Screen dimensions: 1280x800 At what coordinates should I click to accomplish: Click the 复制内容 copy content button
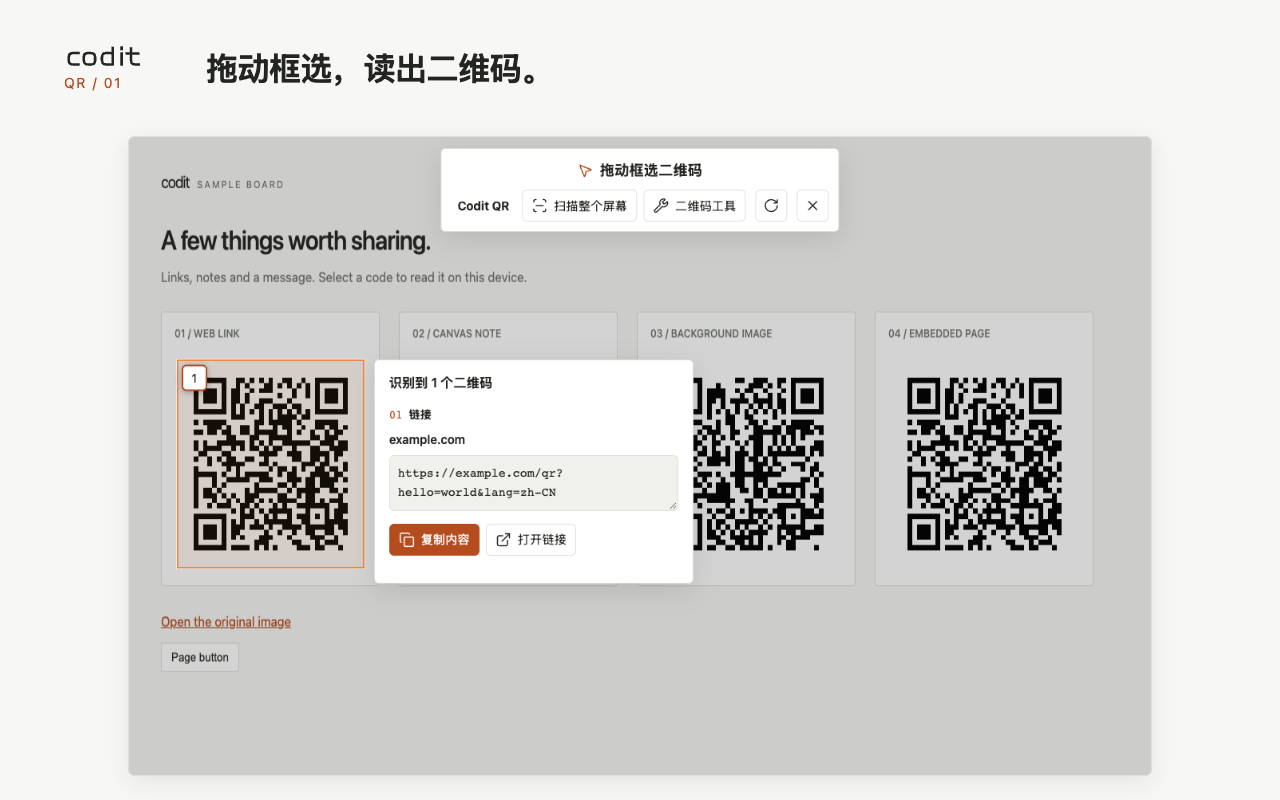pyautogui.click(x=434, y=540)
